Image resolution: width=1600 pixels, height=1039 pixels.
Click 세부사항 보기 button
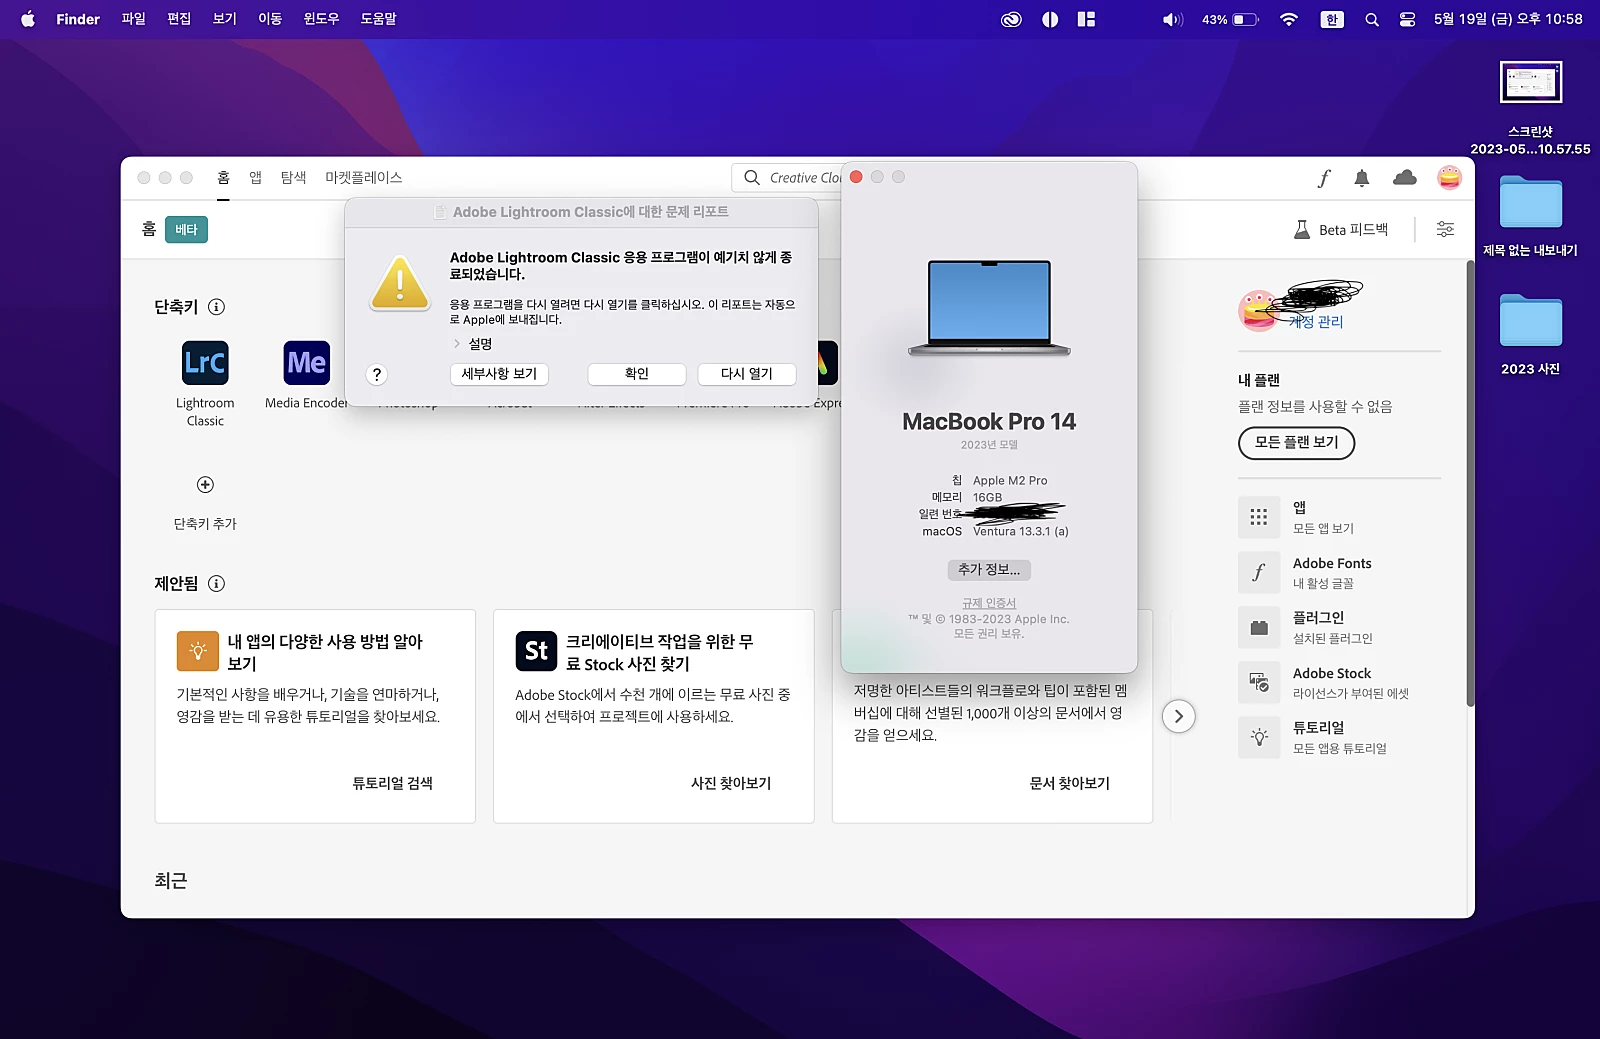pos(499,374)
